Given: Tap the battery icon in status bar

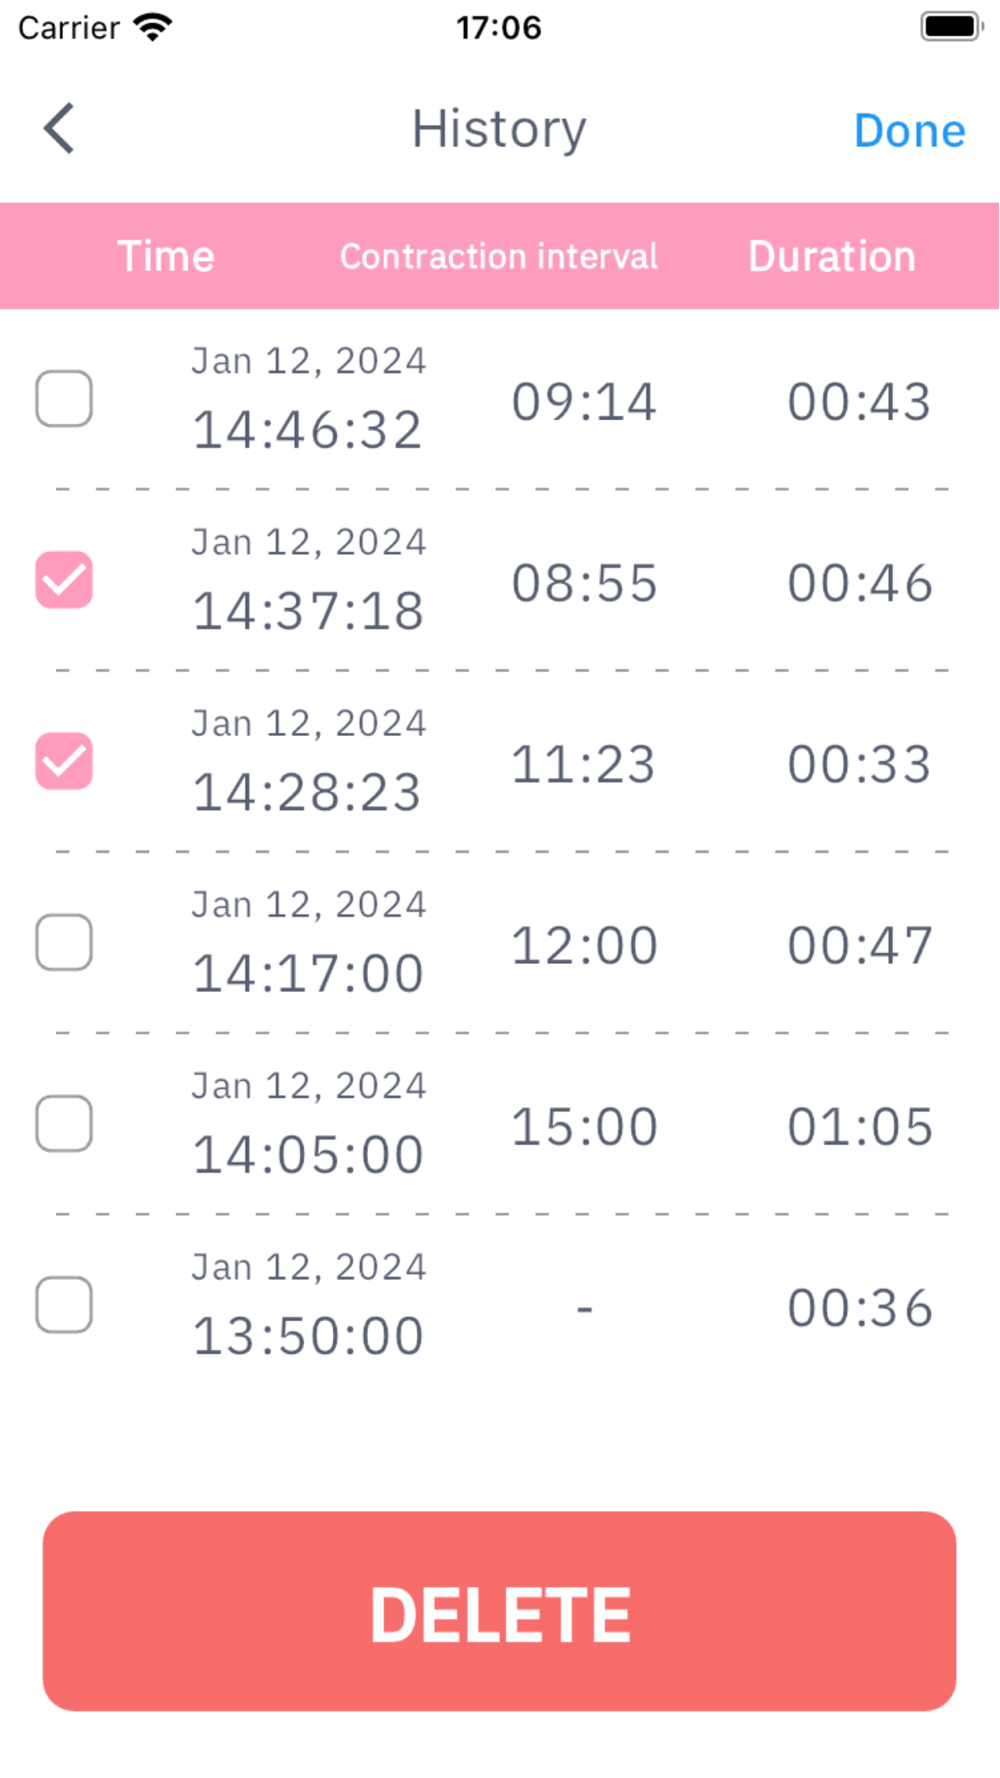Looking at the screenshot, I should pos(951,27).
